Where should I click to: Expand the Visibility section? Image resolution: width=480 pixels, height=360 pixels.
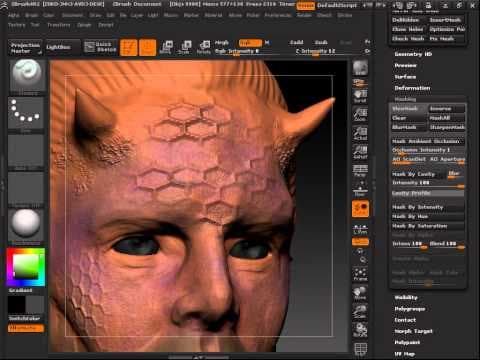coord(406,297)
